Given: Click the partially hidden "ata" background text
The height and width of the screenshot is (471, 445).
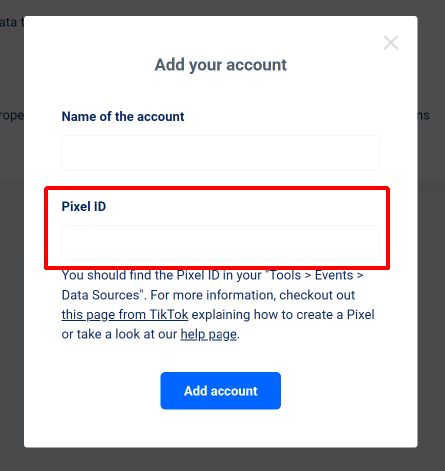Looking at the screenshot, I should click(8, 23).
